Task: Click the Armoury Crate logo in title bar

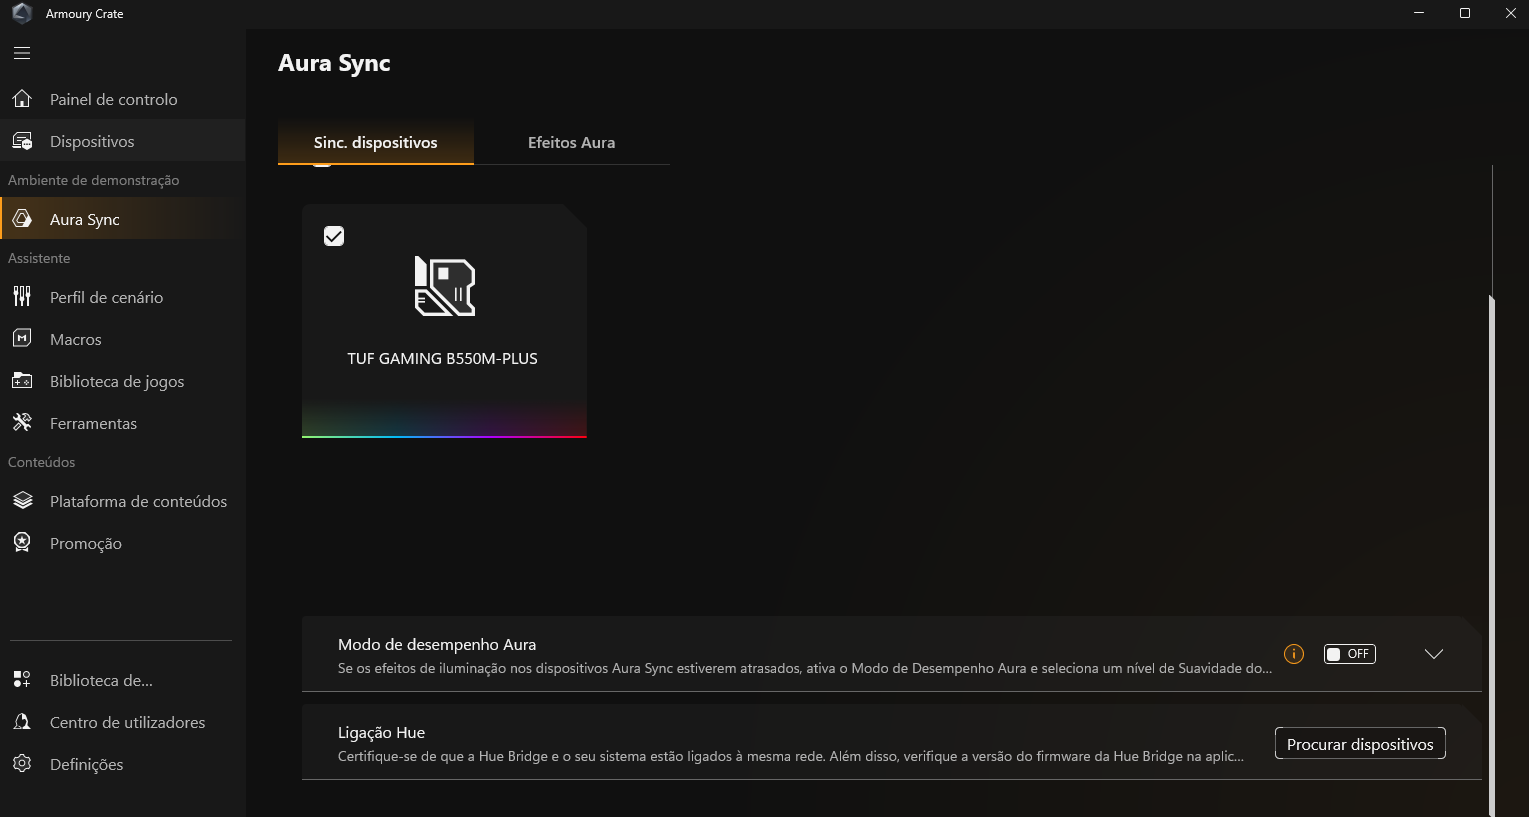Action: point(21,14)
